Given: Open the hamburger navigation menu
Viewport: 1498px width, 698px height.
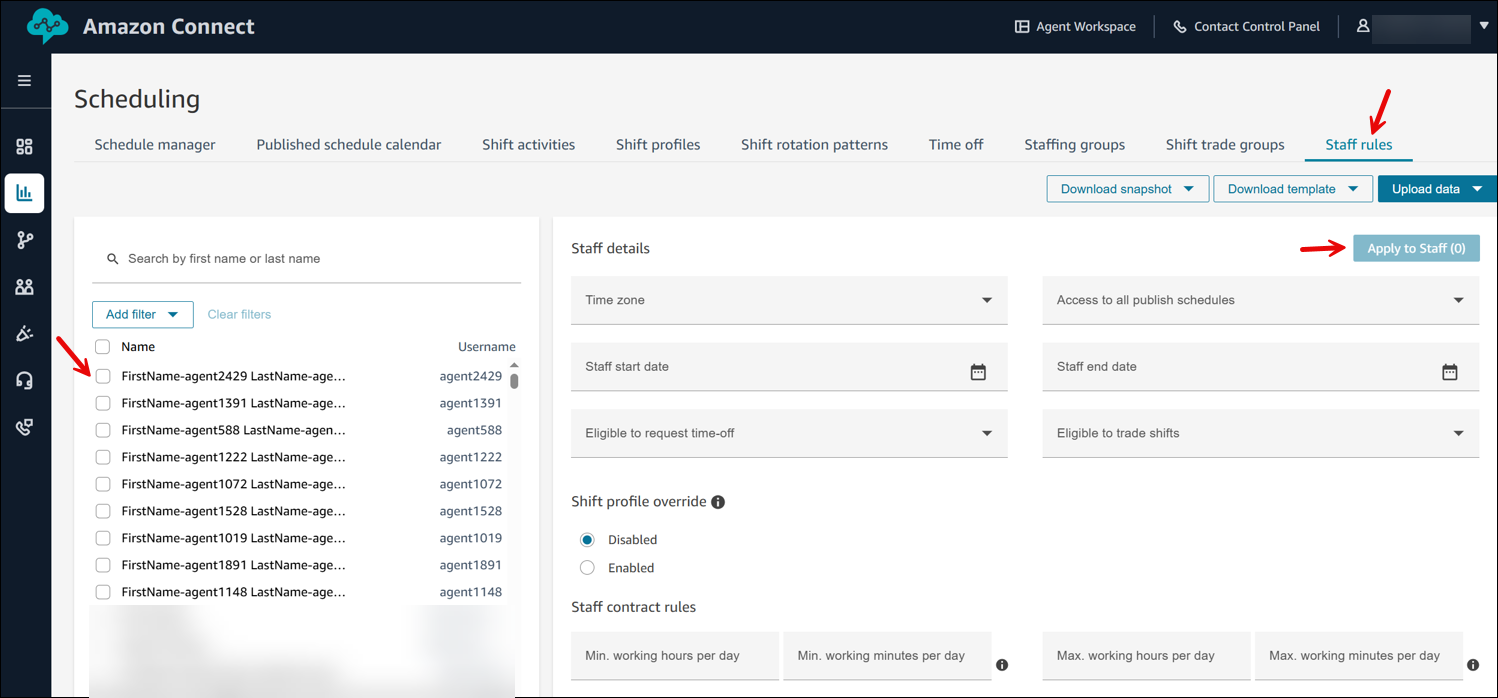Looking at the screenshot, I should [25, 81].
